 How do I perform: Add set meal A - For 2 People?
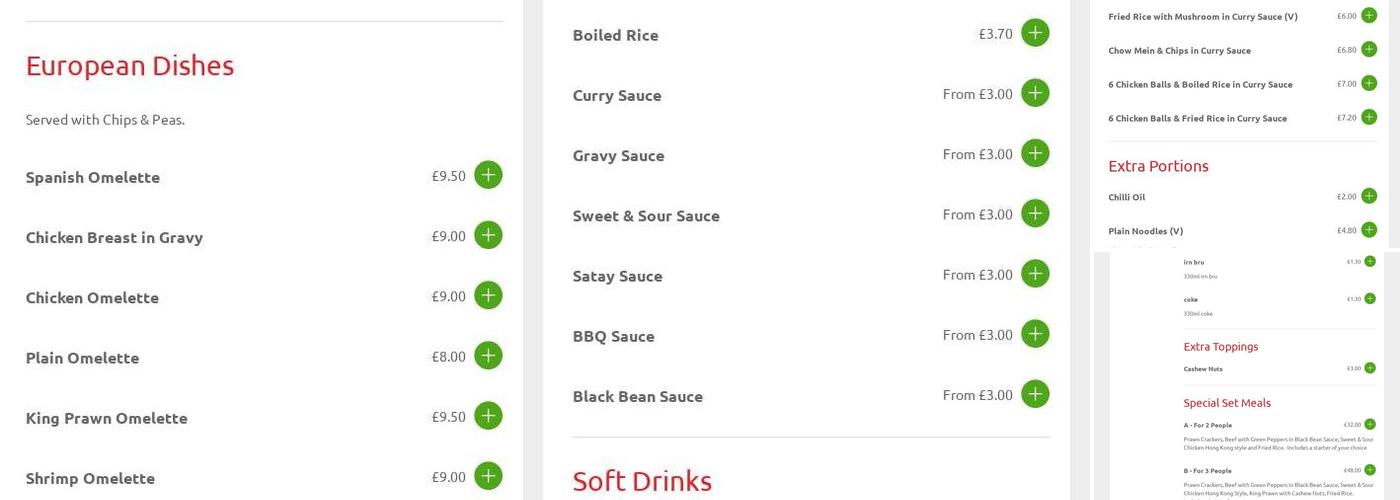coord(1369,424)
